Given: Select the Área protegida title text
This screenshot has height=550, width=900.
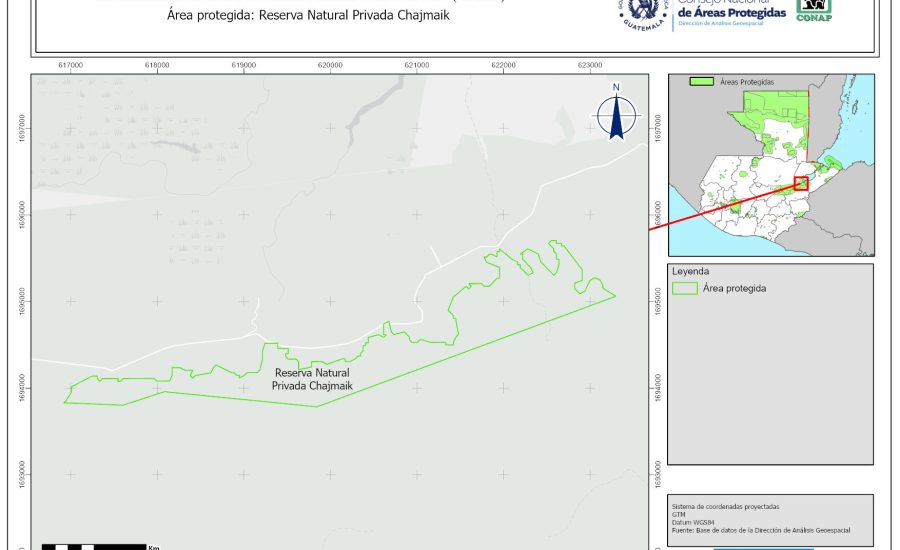Looking at the screenshot, I should (x=308, y=17).
